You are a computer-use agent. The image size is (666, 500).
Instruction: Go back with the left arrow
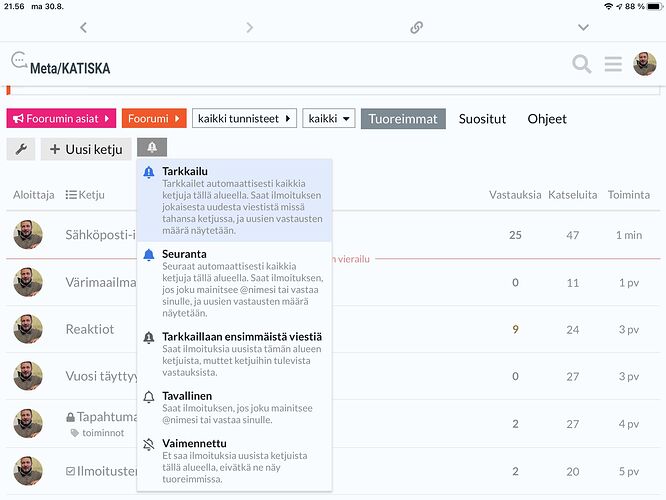click(x=83, y=27)
